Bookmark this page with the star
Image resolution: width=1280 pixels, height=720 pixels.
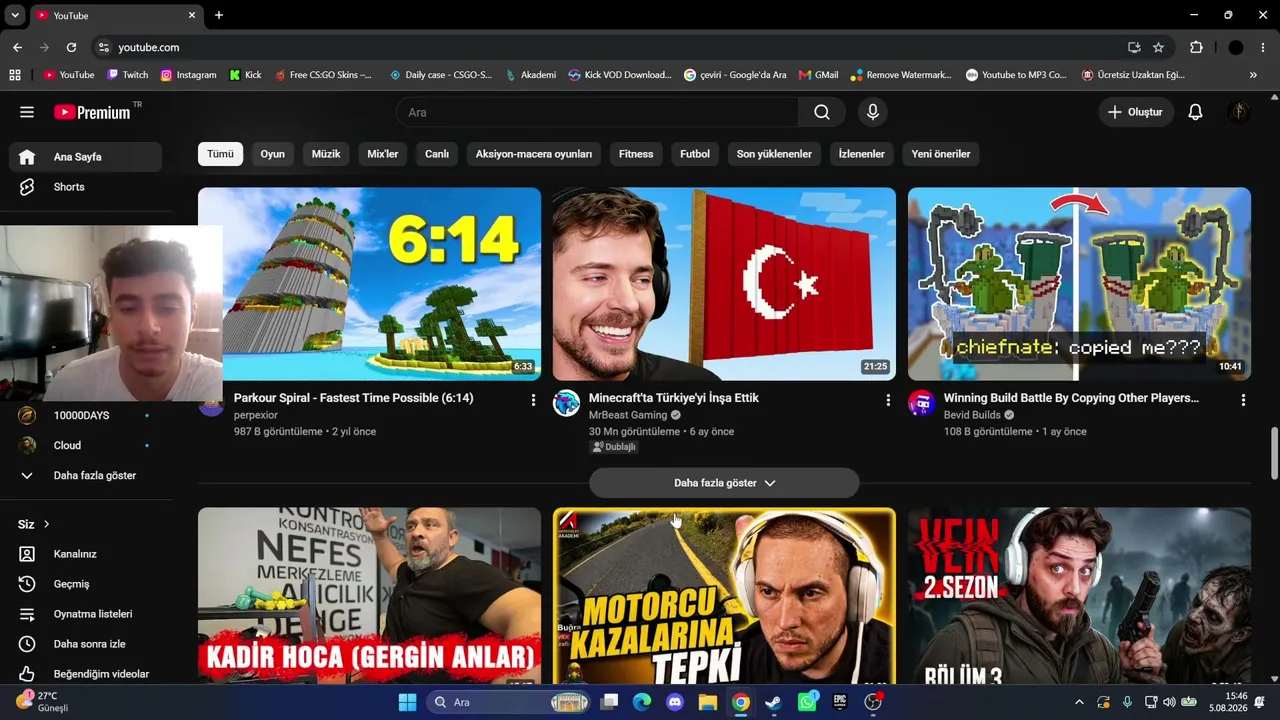pyautogui.click(x=1158, y=47)
